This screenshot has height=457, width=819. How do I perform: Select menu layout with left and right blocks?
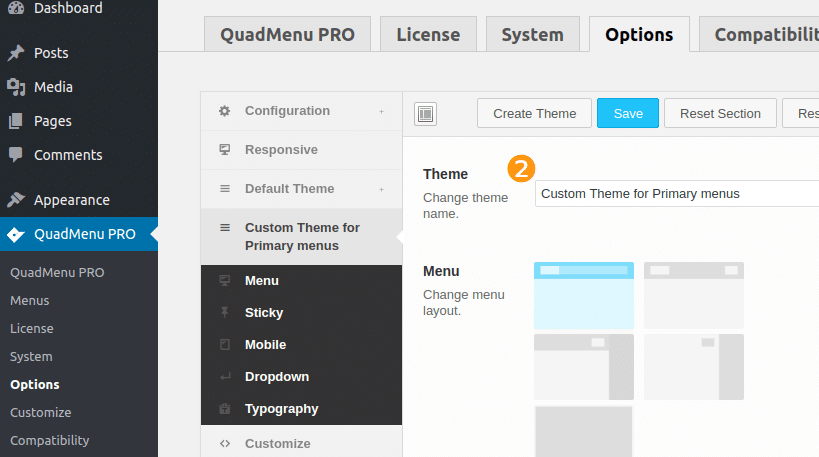coord(694,295)
